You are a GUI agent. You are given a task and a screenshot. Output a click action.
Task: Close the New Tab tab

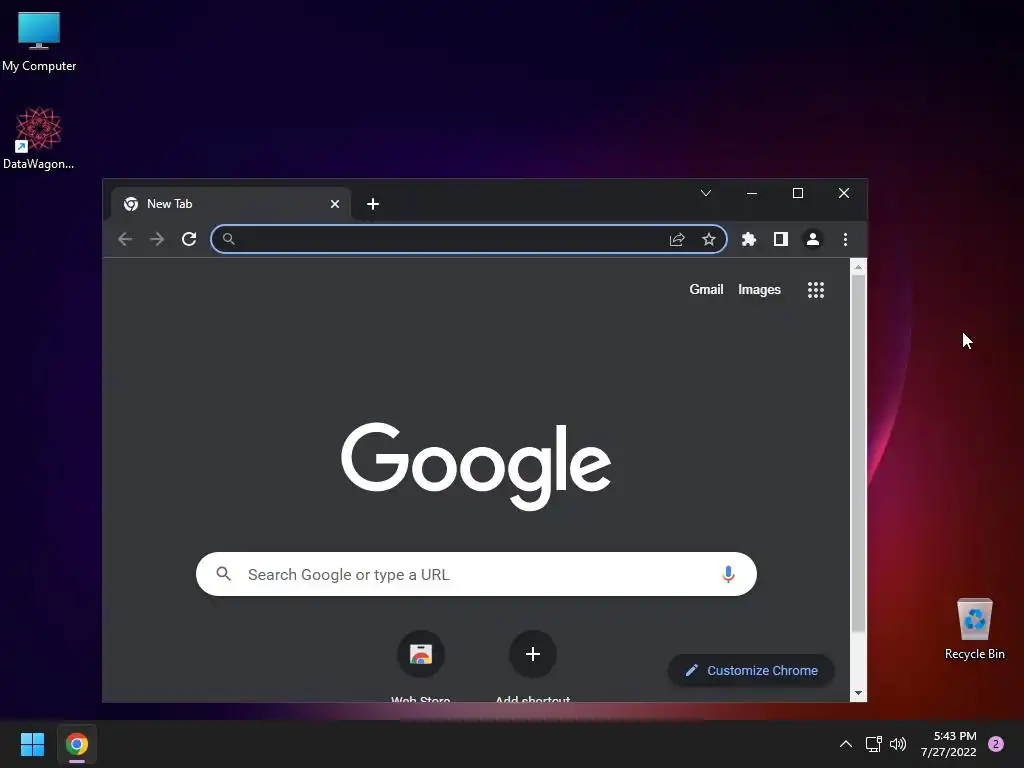click(335, 204)
